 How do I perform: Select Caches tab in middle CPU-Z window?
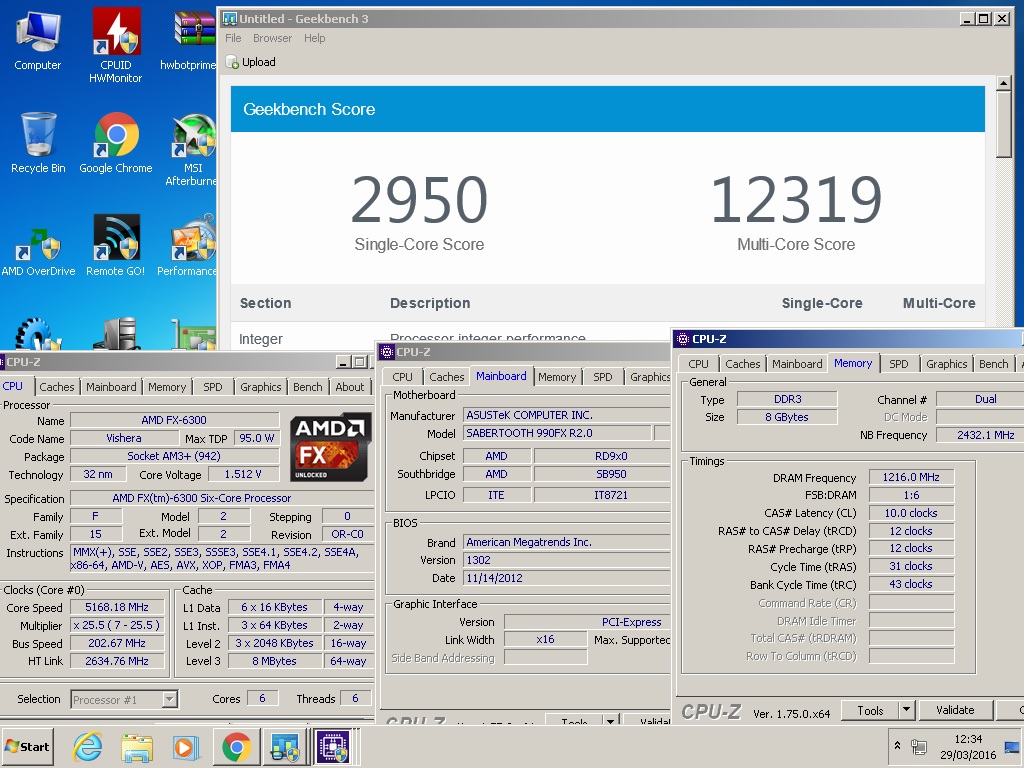[x=447, y=377]
